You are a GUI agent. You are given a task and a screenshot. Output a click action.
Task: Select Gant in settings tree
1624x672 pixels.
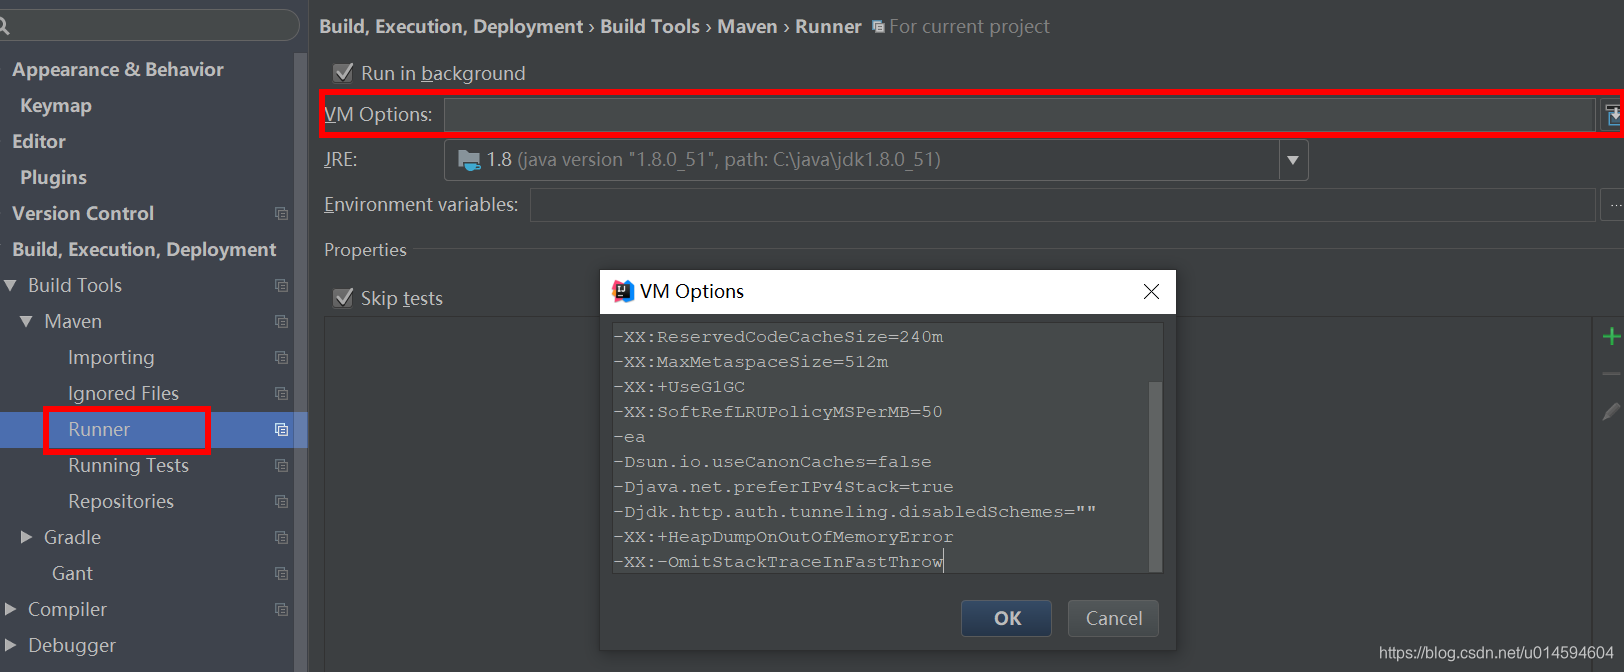72,574
